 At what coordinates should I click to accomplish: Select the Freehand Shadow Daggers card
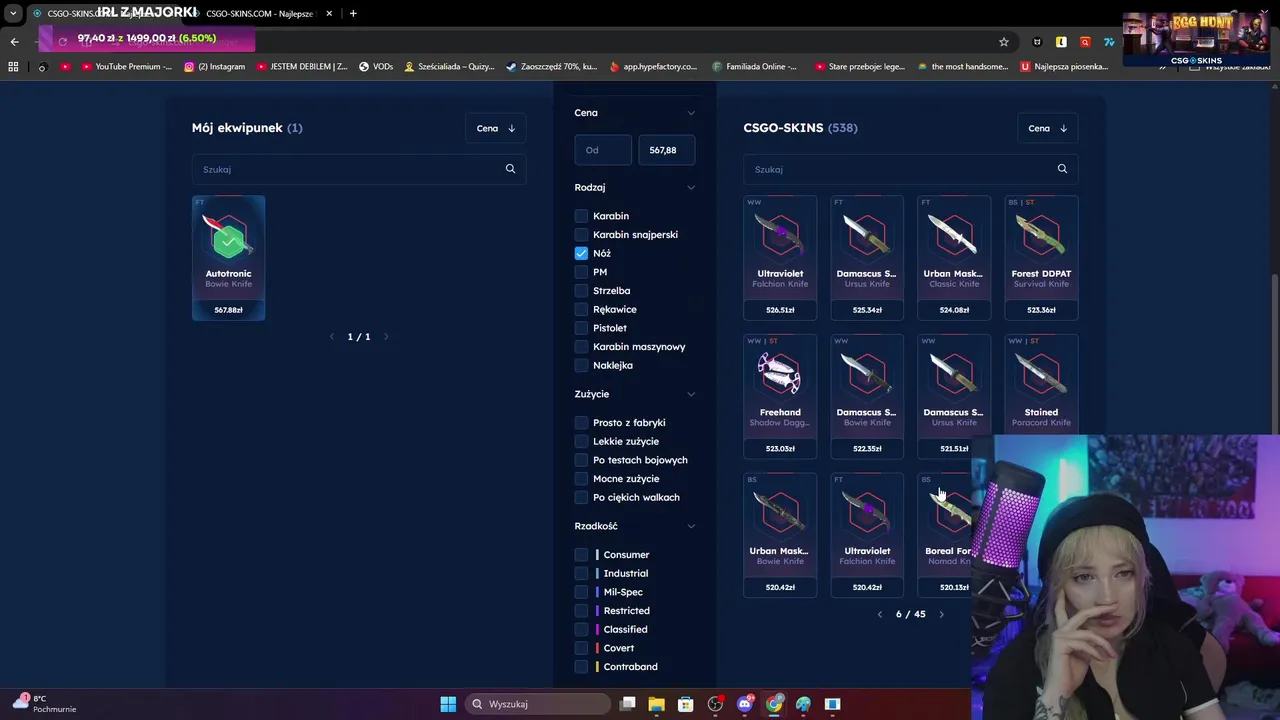point(780,396)
